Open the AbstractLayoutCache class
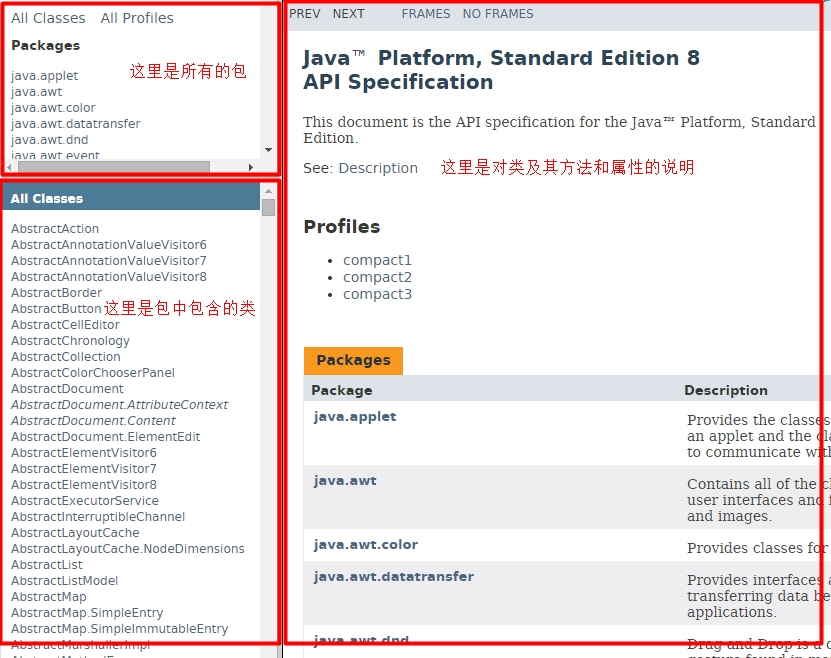831x658 pixels. 75,532
